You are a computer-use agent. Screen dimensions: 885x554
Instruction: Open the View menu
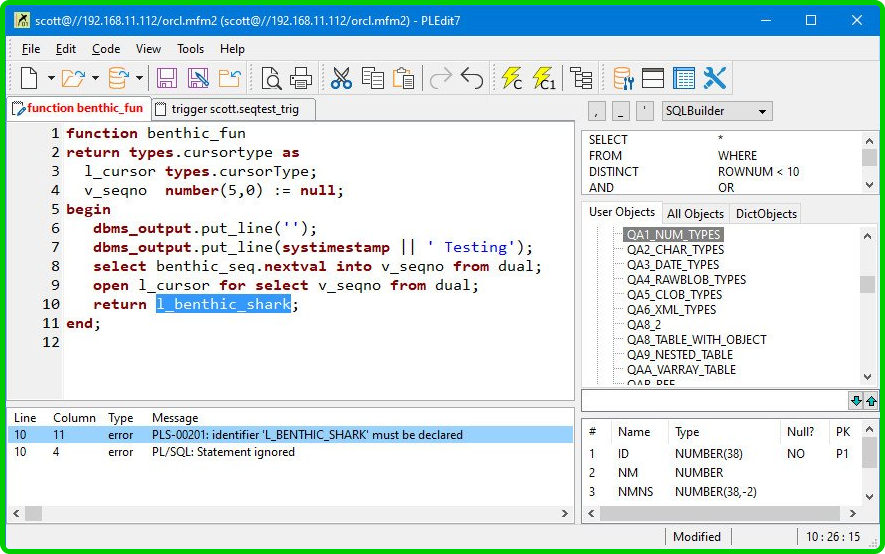(x=148, y=49)
